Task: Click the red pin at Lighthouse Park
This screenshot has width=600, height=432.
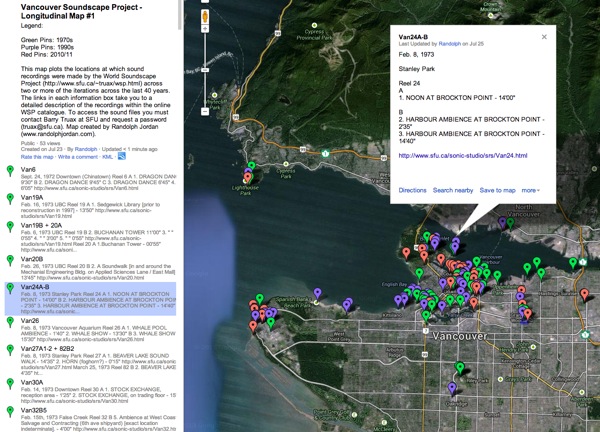Action: tap(248, 179)
